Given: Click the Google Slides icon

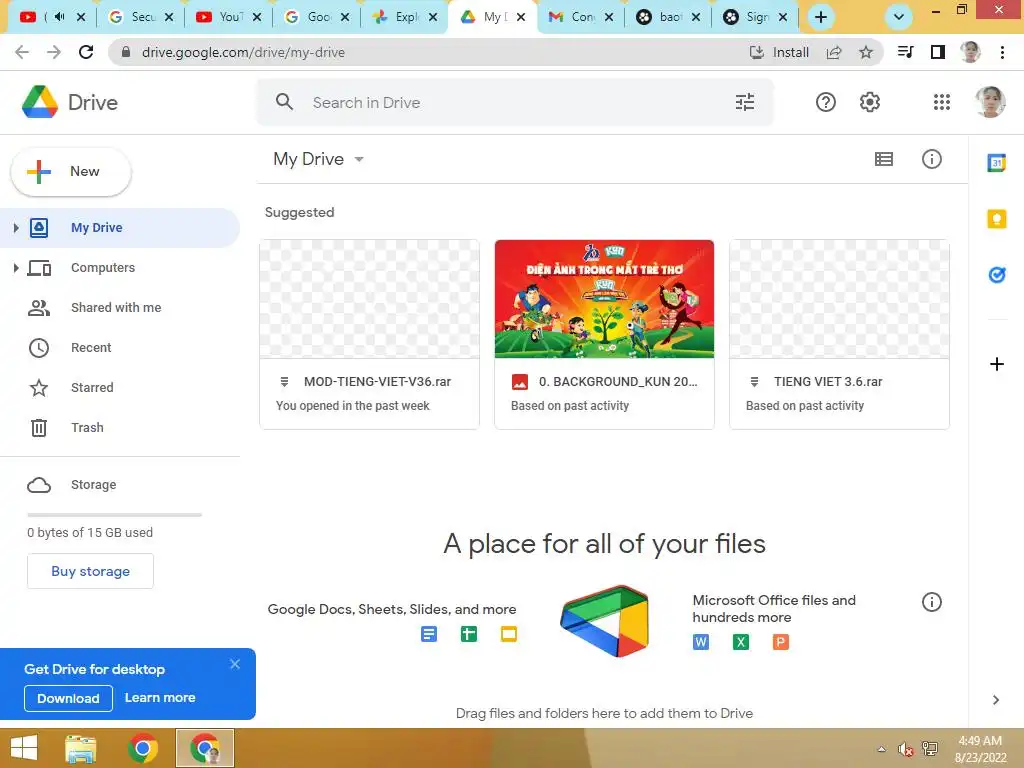Looking at the screenshot, I should click(509, 633).
